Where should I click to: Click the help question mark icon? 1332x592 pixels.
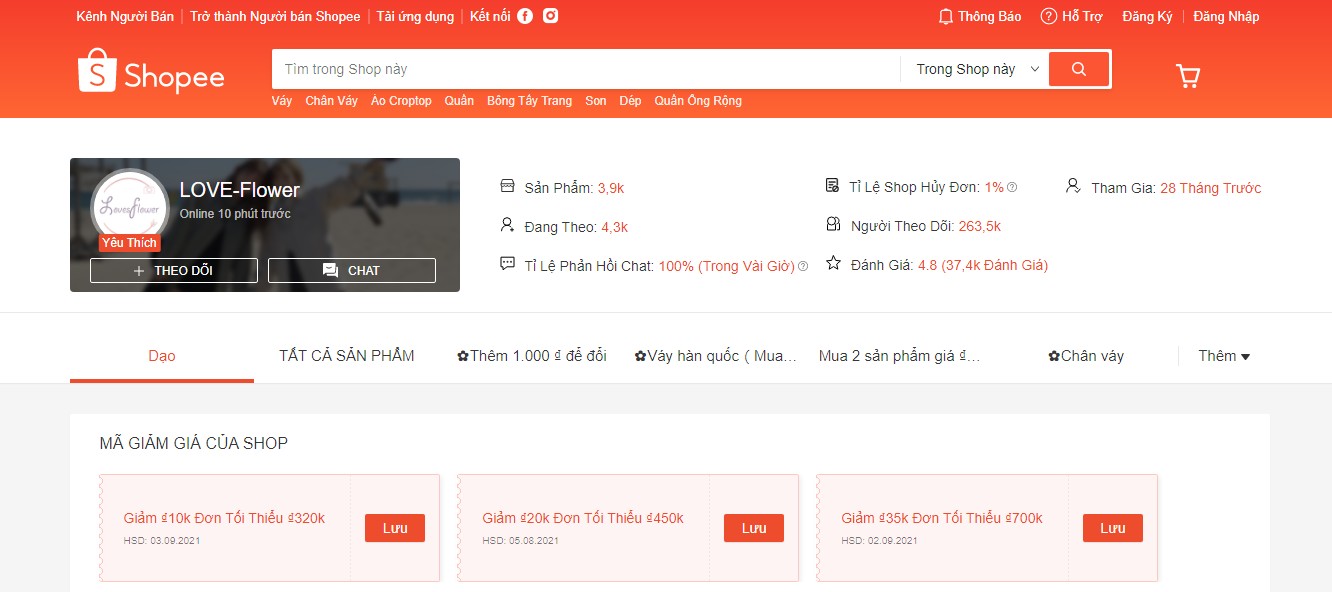point(1049,16)
